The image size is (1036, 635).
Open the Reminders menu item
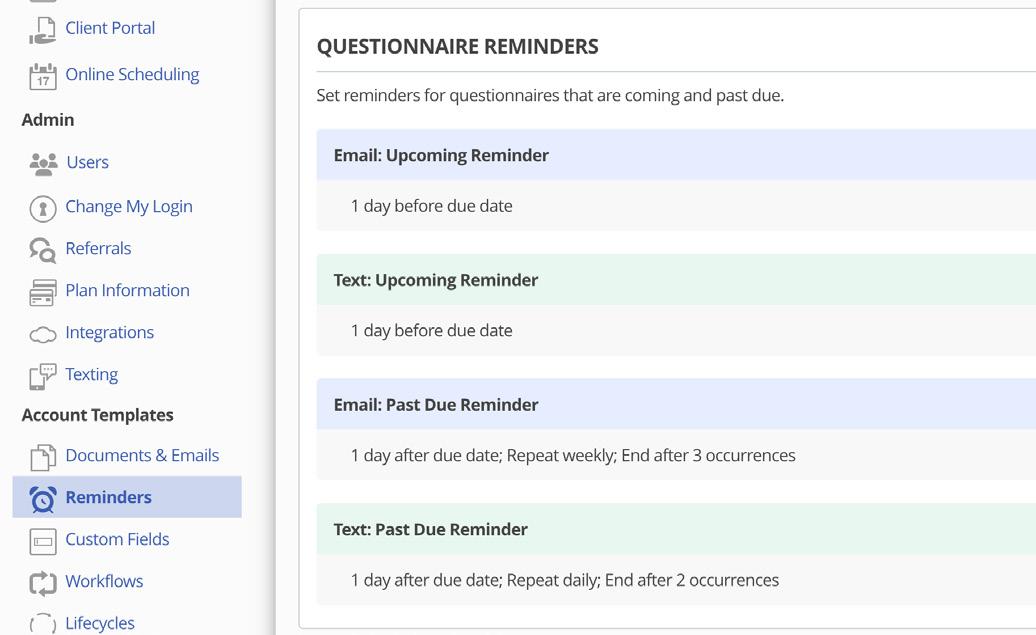coord(108,497)
